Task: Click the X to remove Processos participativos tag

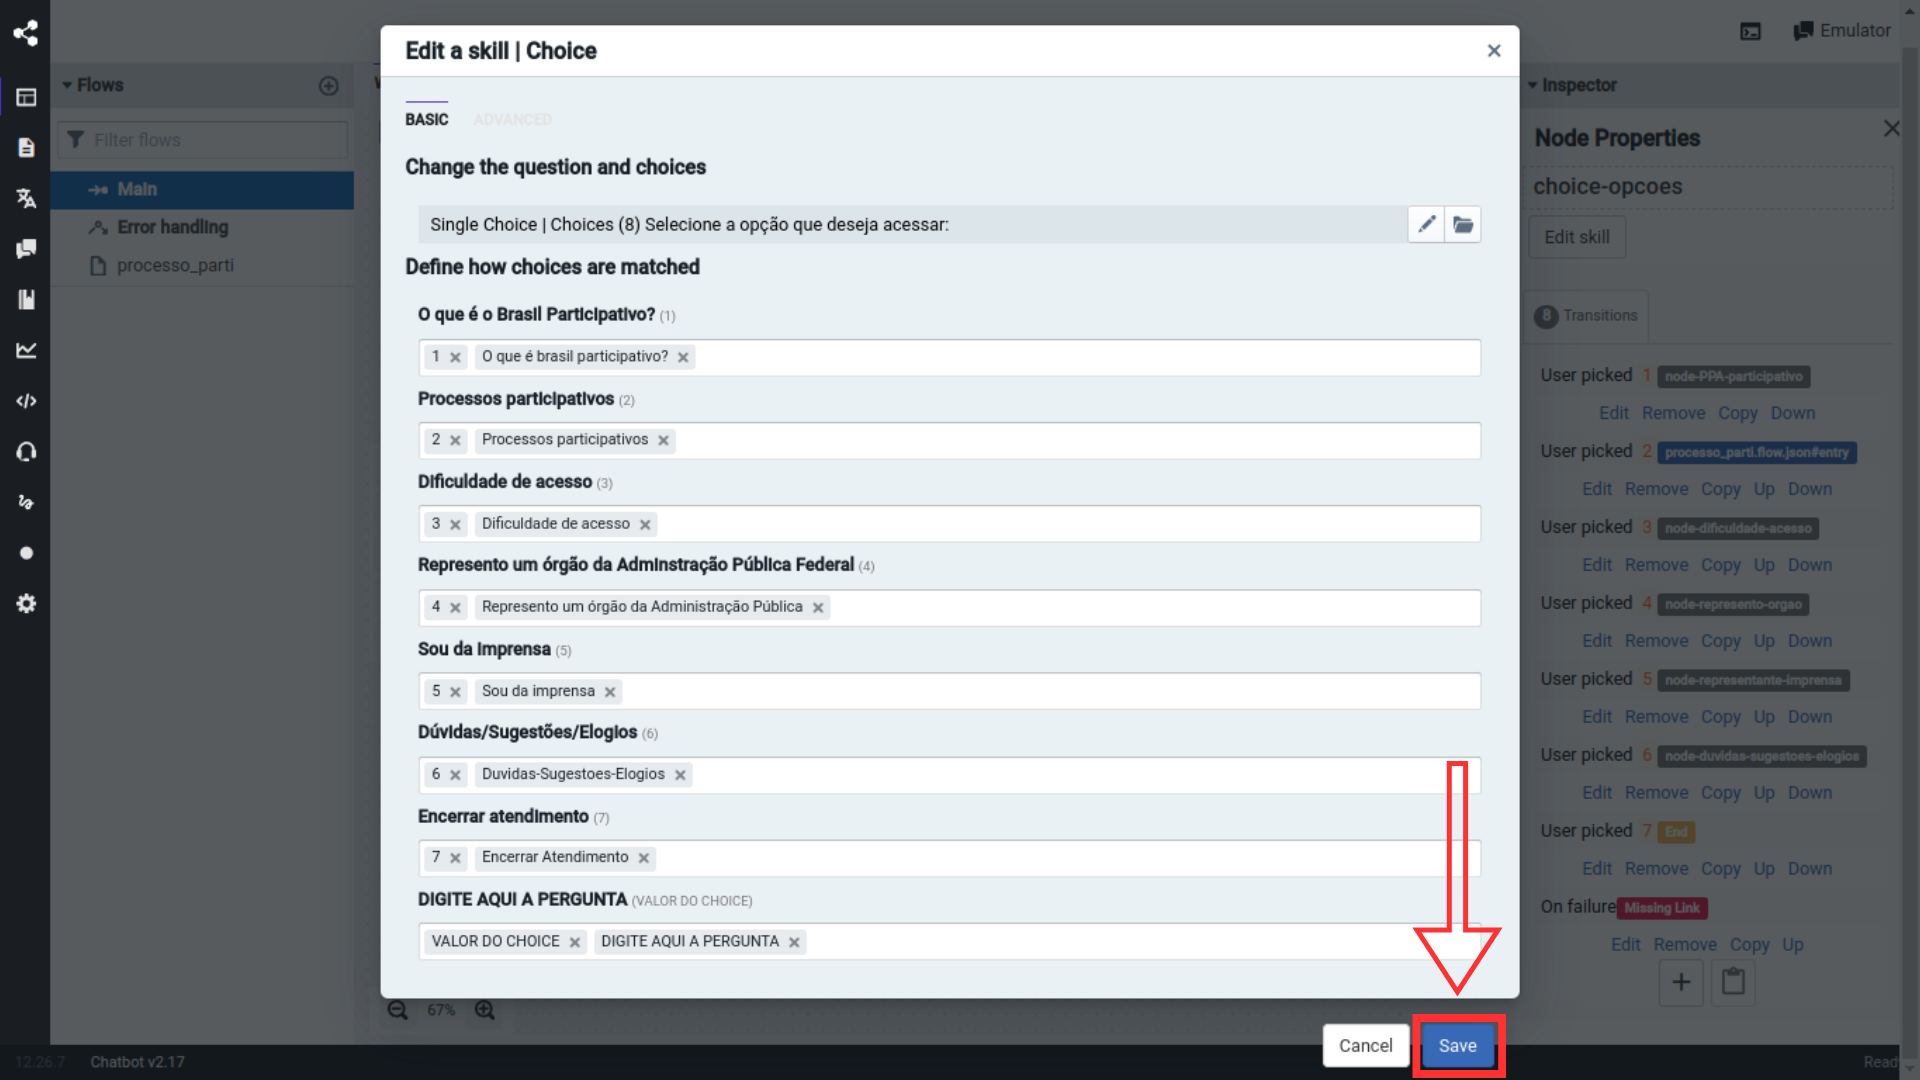Action: click(x=662, y=439)
